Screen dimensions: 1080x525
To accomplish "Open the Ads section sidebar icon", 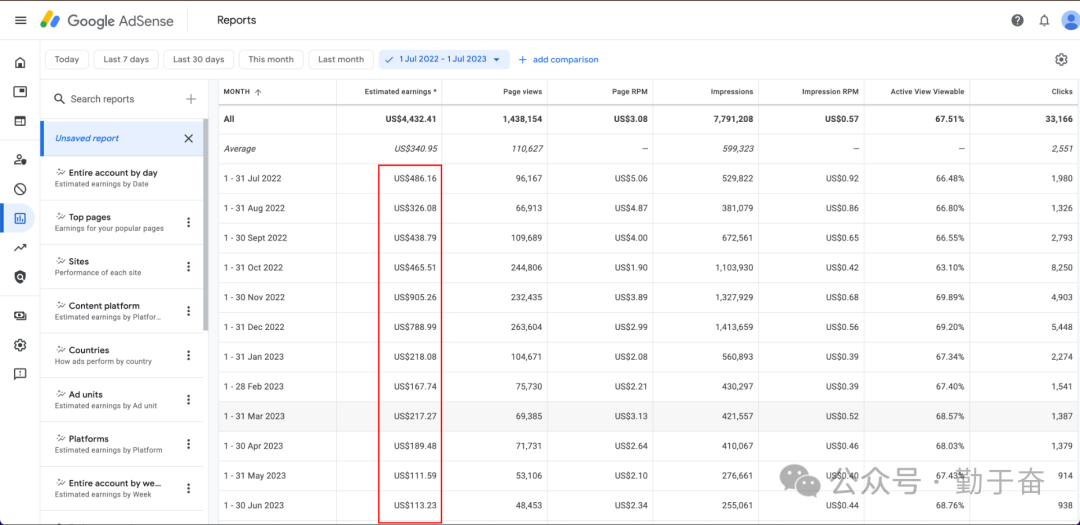I will click(x=20, y=92).
